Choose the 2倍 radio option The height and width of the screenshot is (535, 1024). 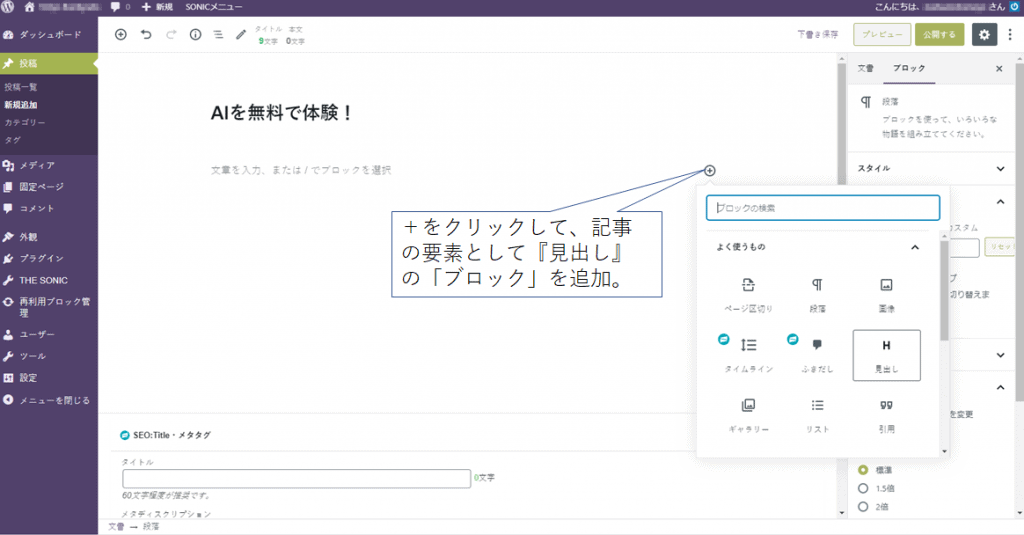pos(864,507)
